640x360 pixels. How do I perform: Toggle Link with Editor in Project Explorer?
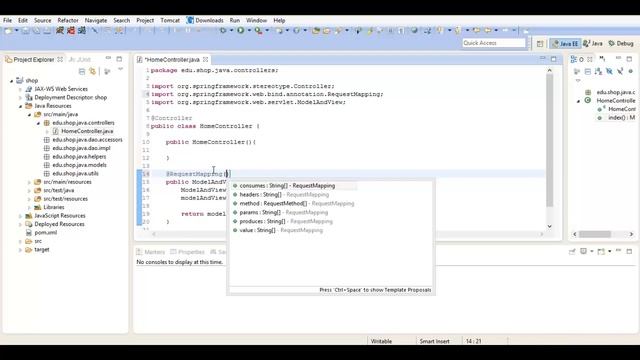pos(93,71)
